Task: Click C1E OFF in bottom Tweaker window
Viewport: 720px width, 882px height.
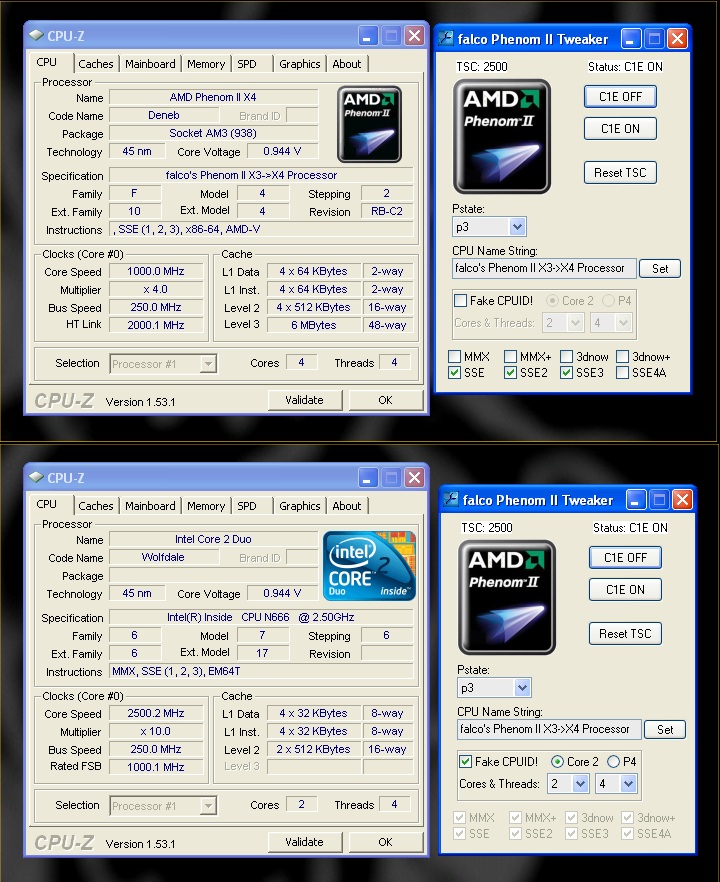Action: point(625,558)
